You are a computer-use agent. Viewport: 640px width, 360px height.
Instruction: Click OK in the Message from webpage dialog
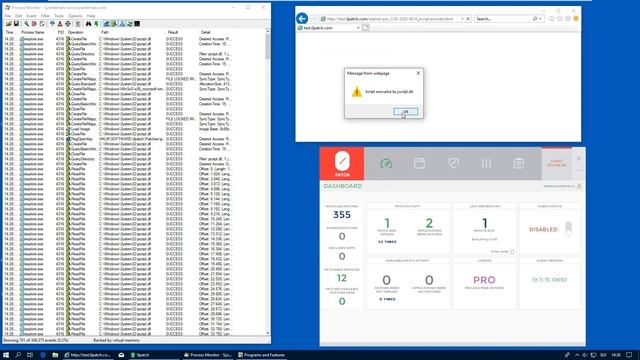point(405,111)
